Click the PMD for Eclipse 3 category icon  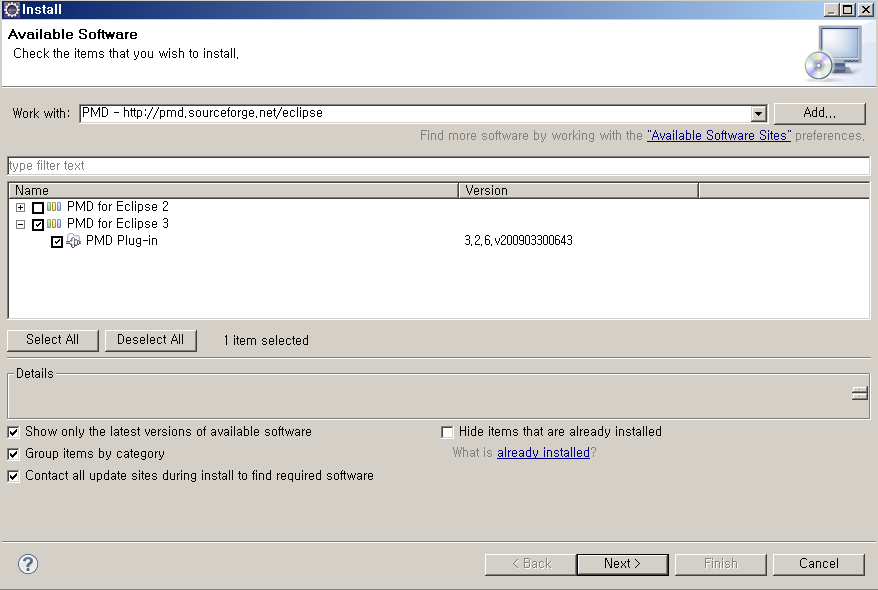coord(54,224)
